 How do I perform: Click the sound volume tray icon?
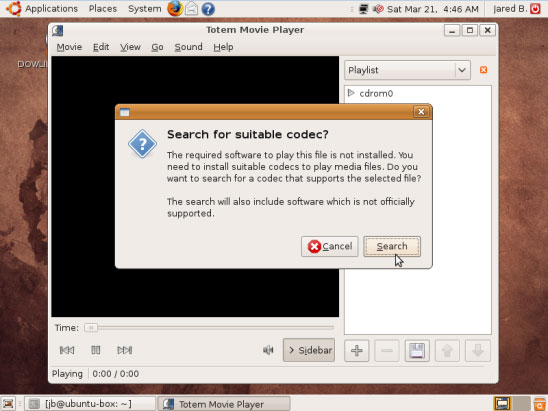[x=378, y=9]
